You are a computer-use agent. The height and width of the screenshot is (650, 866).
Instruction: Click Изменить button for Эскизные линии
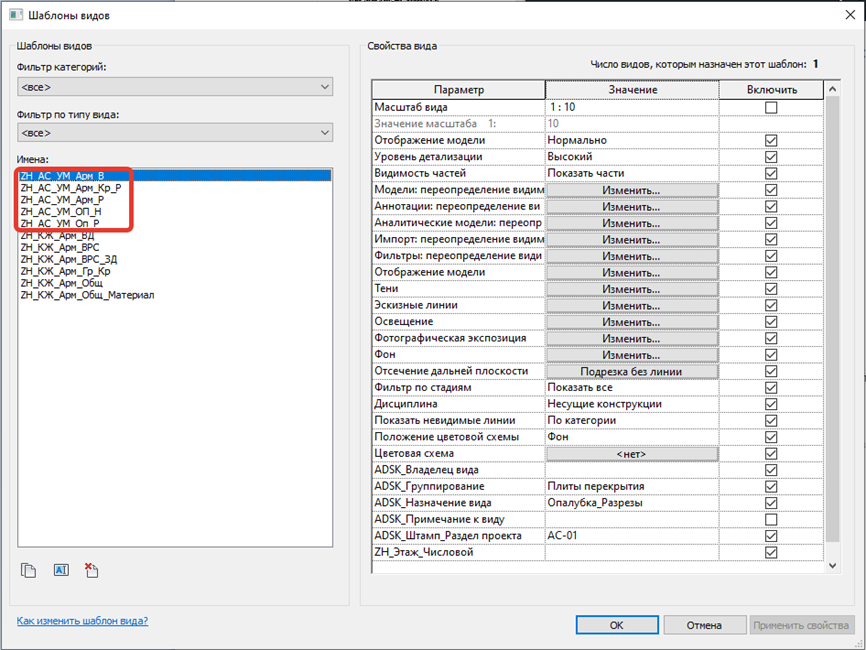tap(632, 305)
